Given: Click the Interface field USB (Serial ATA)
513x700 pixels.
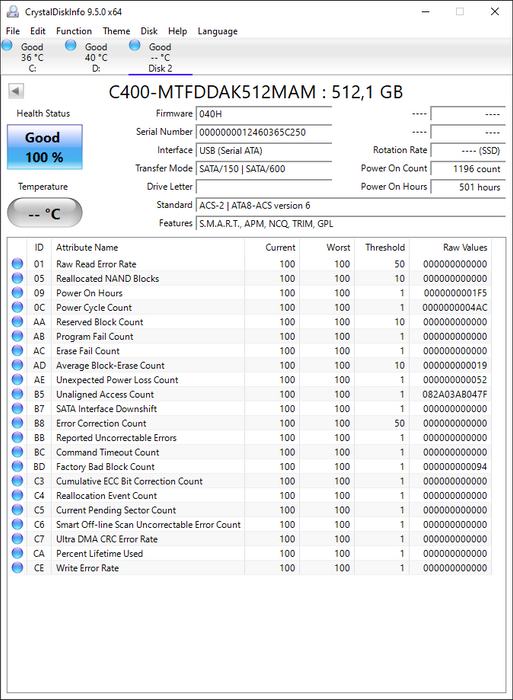Looking at the screenshot, I should (263, 150).
